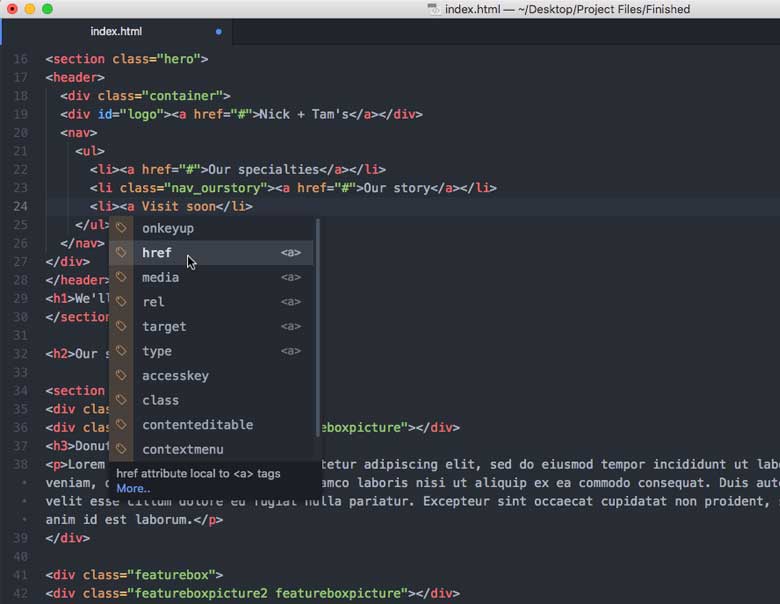The image size is (780, 604).
Task: Click the tag icon beside contextmenu
Action: tap(121, 449)
